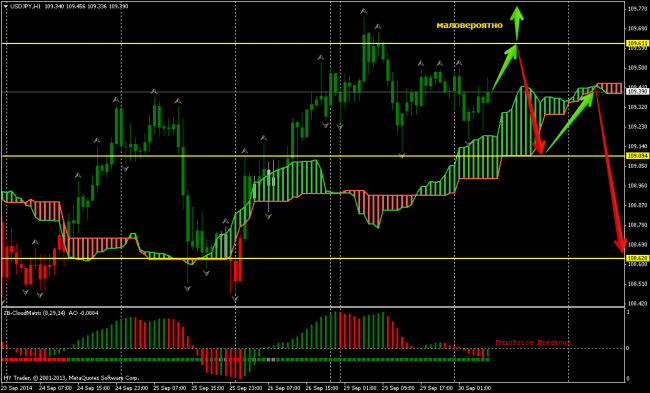Click the 24 Sep 07:00 time axis label

coord(56,388)
